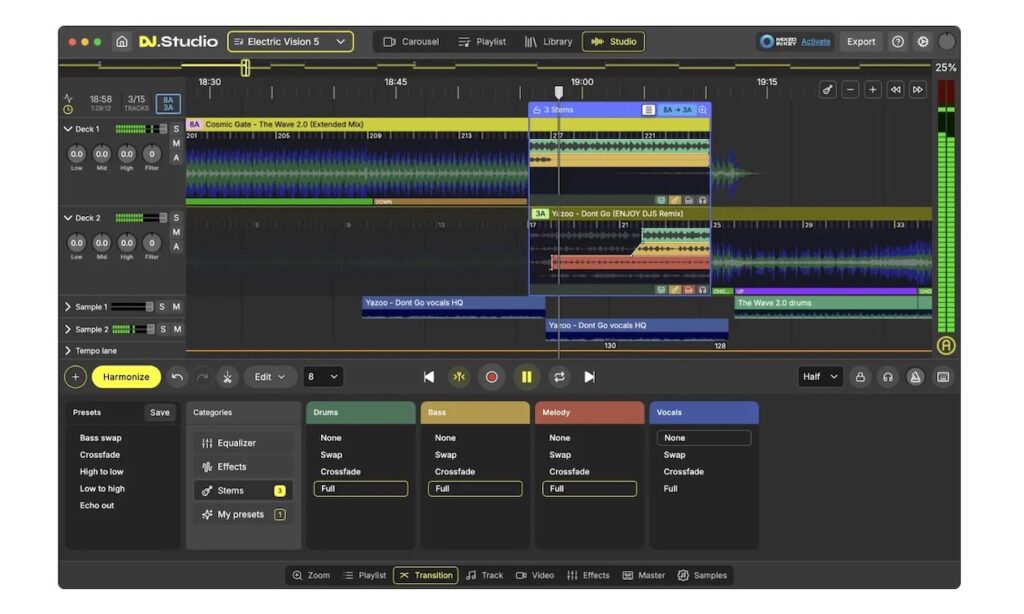Click the mix overview position handle
This screenshot has width=1024, height=614.
coord(245,67)
